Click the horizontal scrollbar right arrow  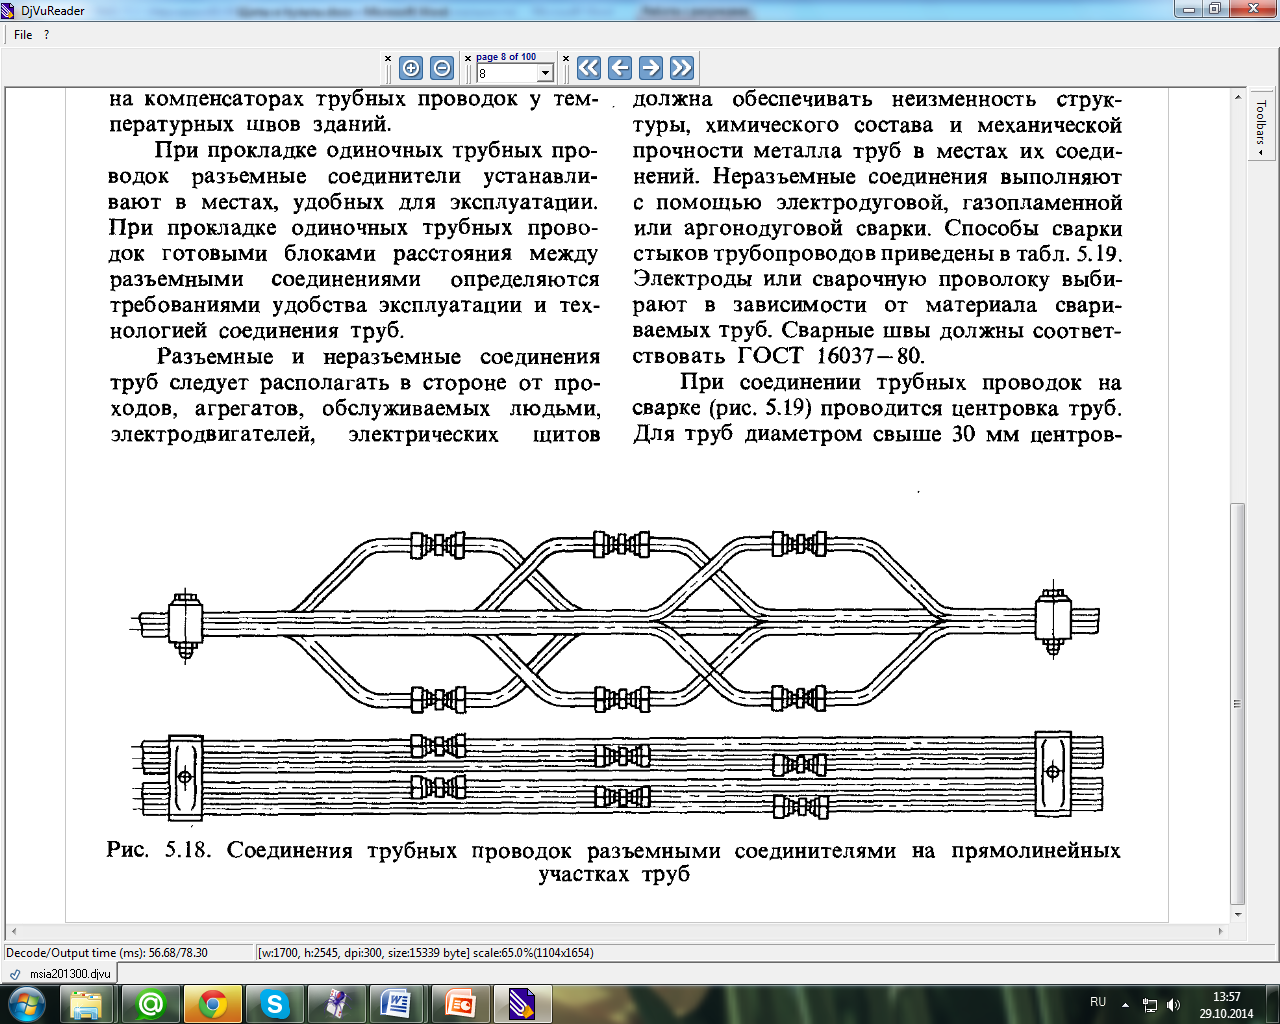point(1221,931)
